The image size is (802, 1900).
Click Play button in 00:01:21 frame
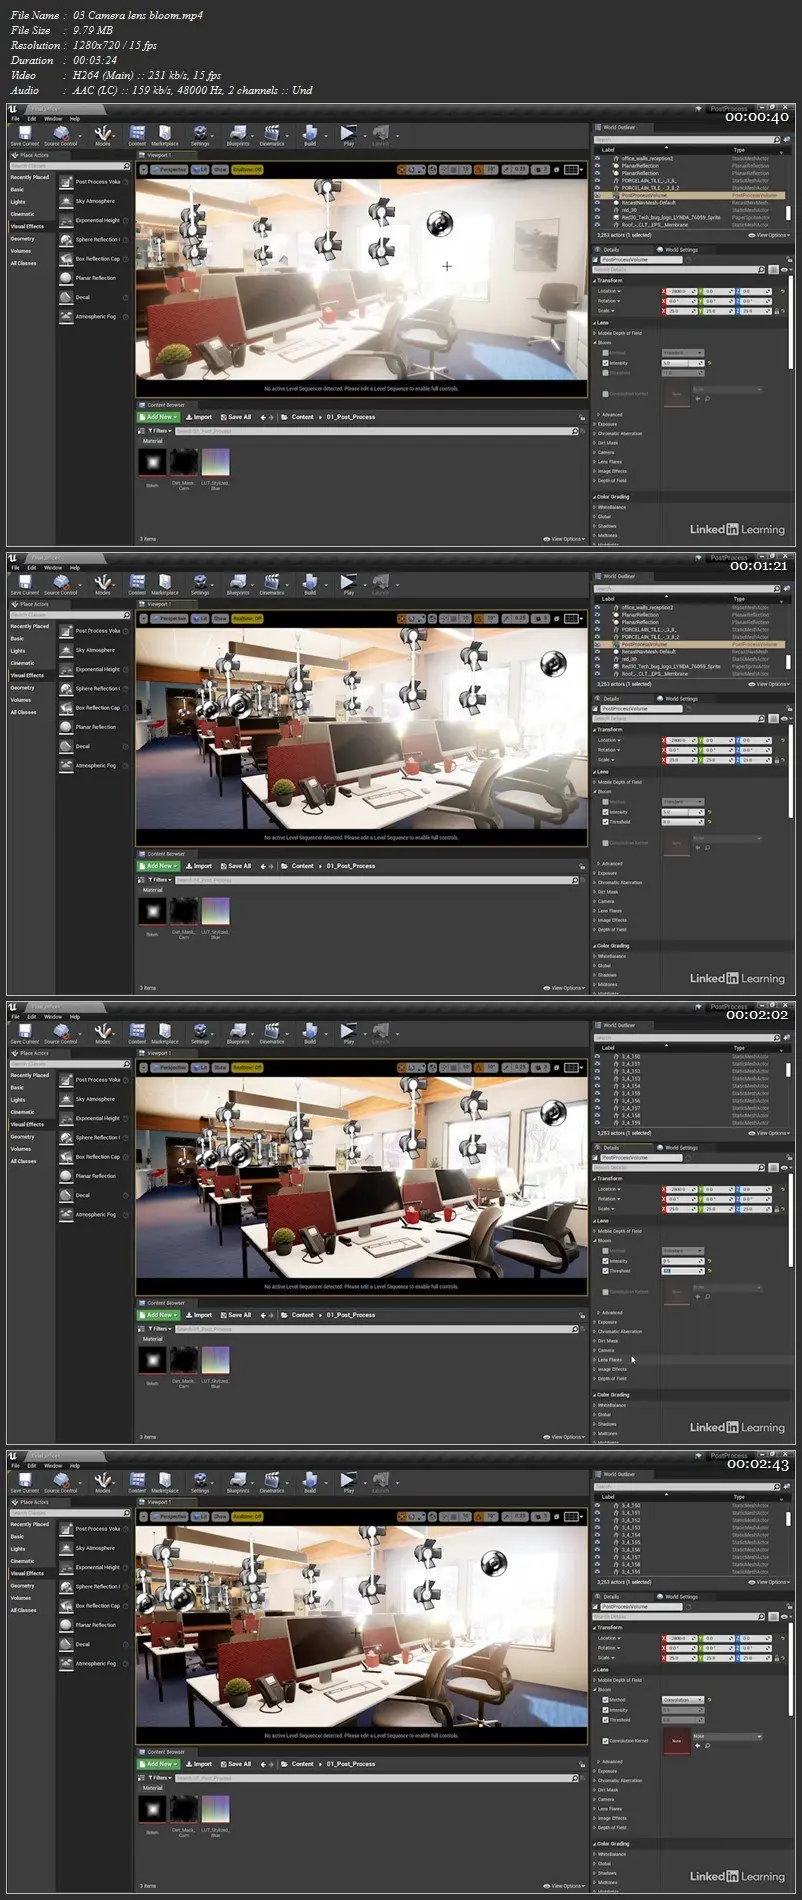pyautogui.click(x=348, y=583)
